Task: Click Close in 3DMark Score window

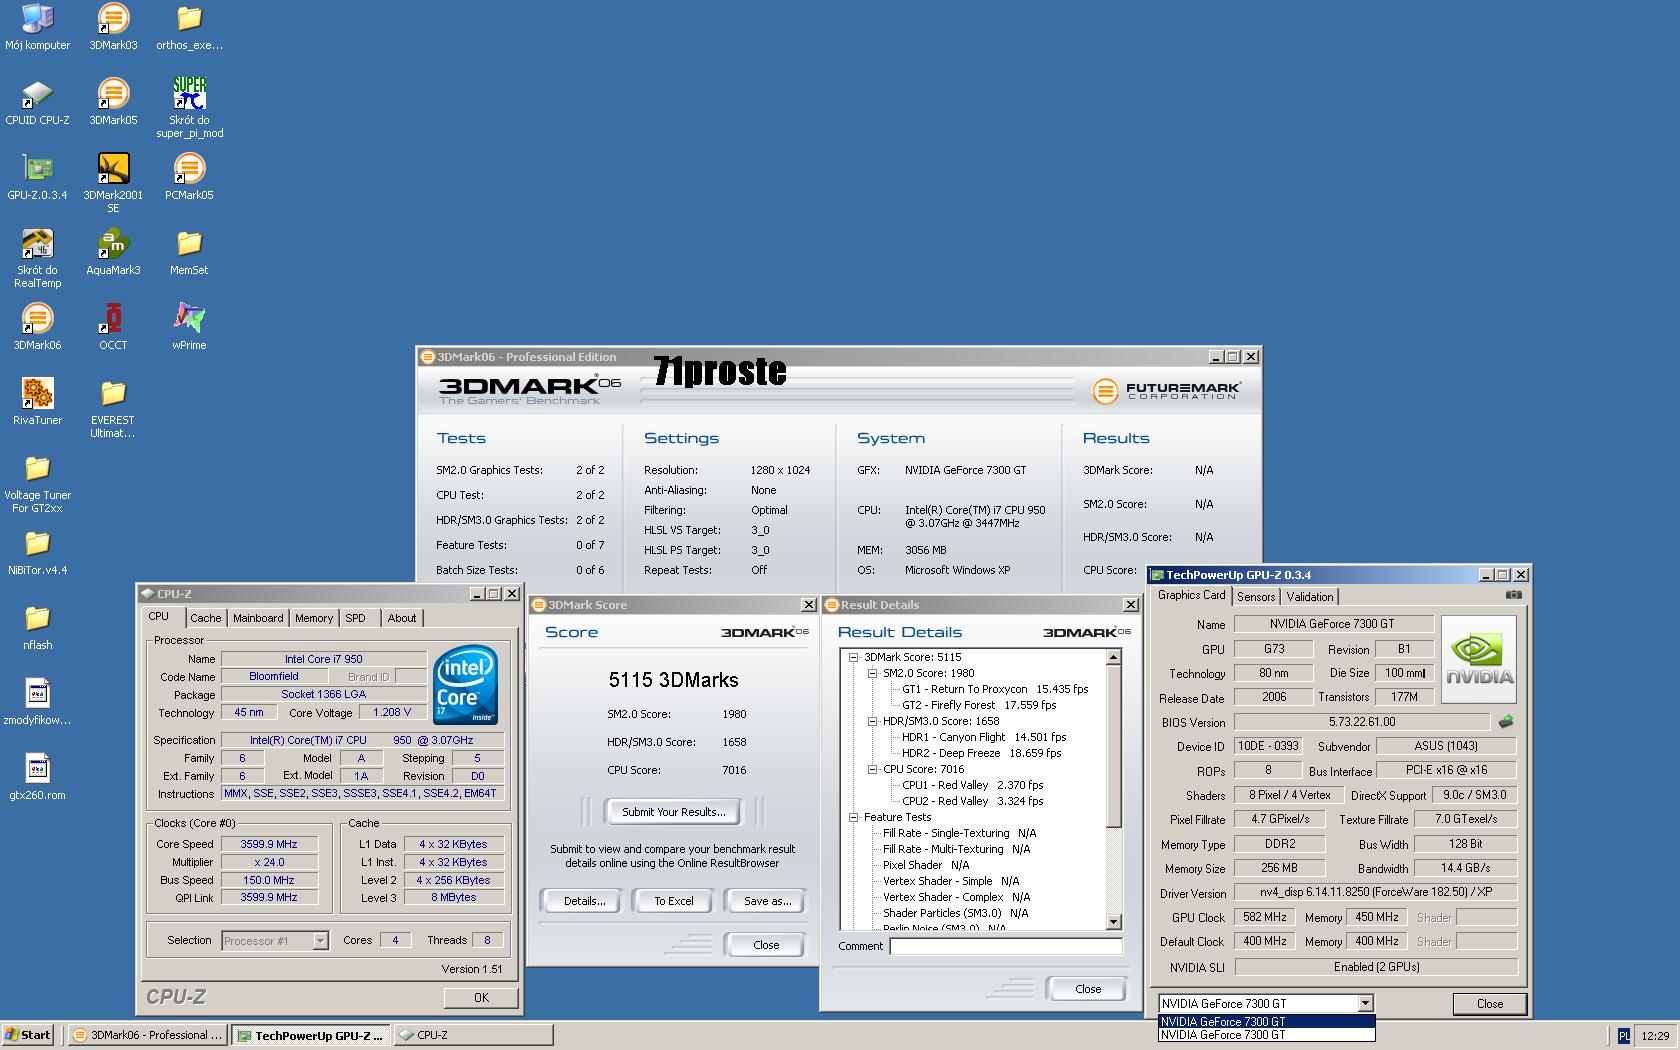Action: point(766,945)
